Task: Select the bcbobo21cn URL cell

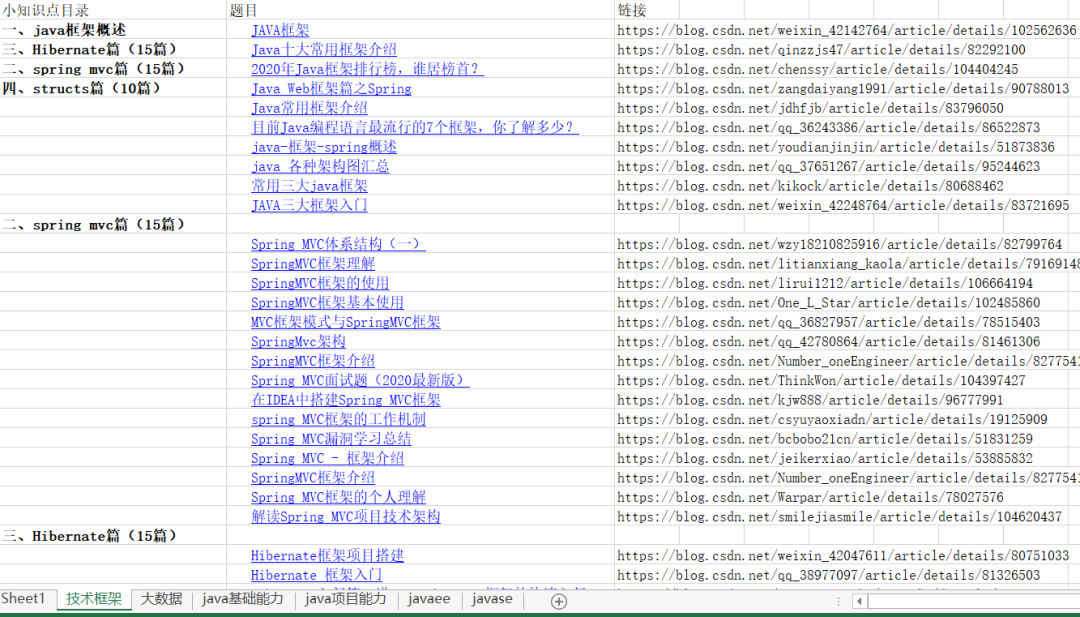Action: 824,439
